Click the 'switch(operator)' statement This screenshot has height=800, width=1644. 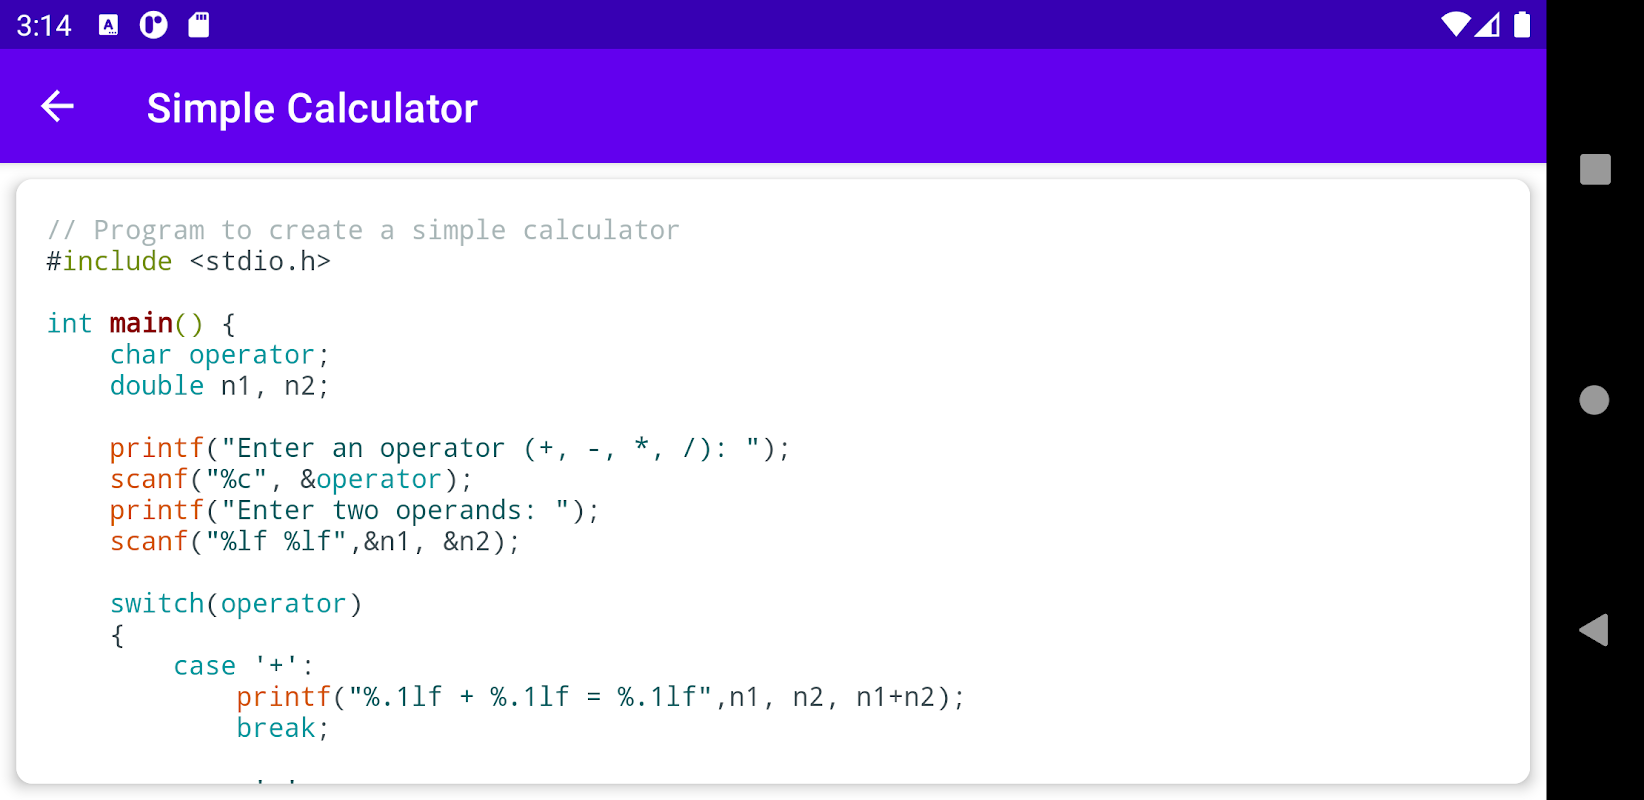point(236,604)
